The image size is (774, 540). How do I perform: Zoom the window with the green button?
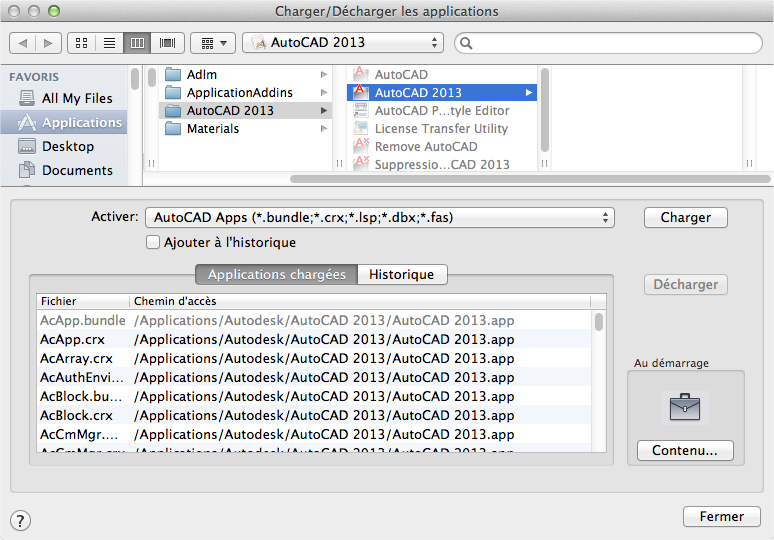(54, 11)
